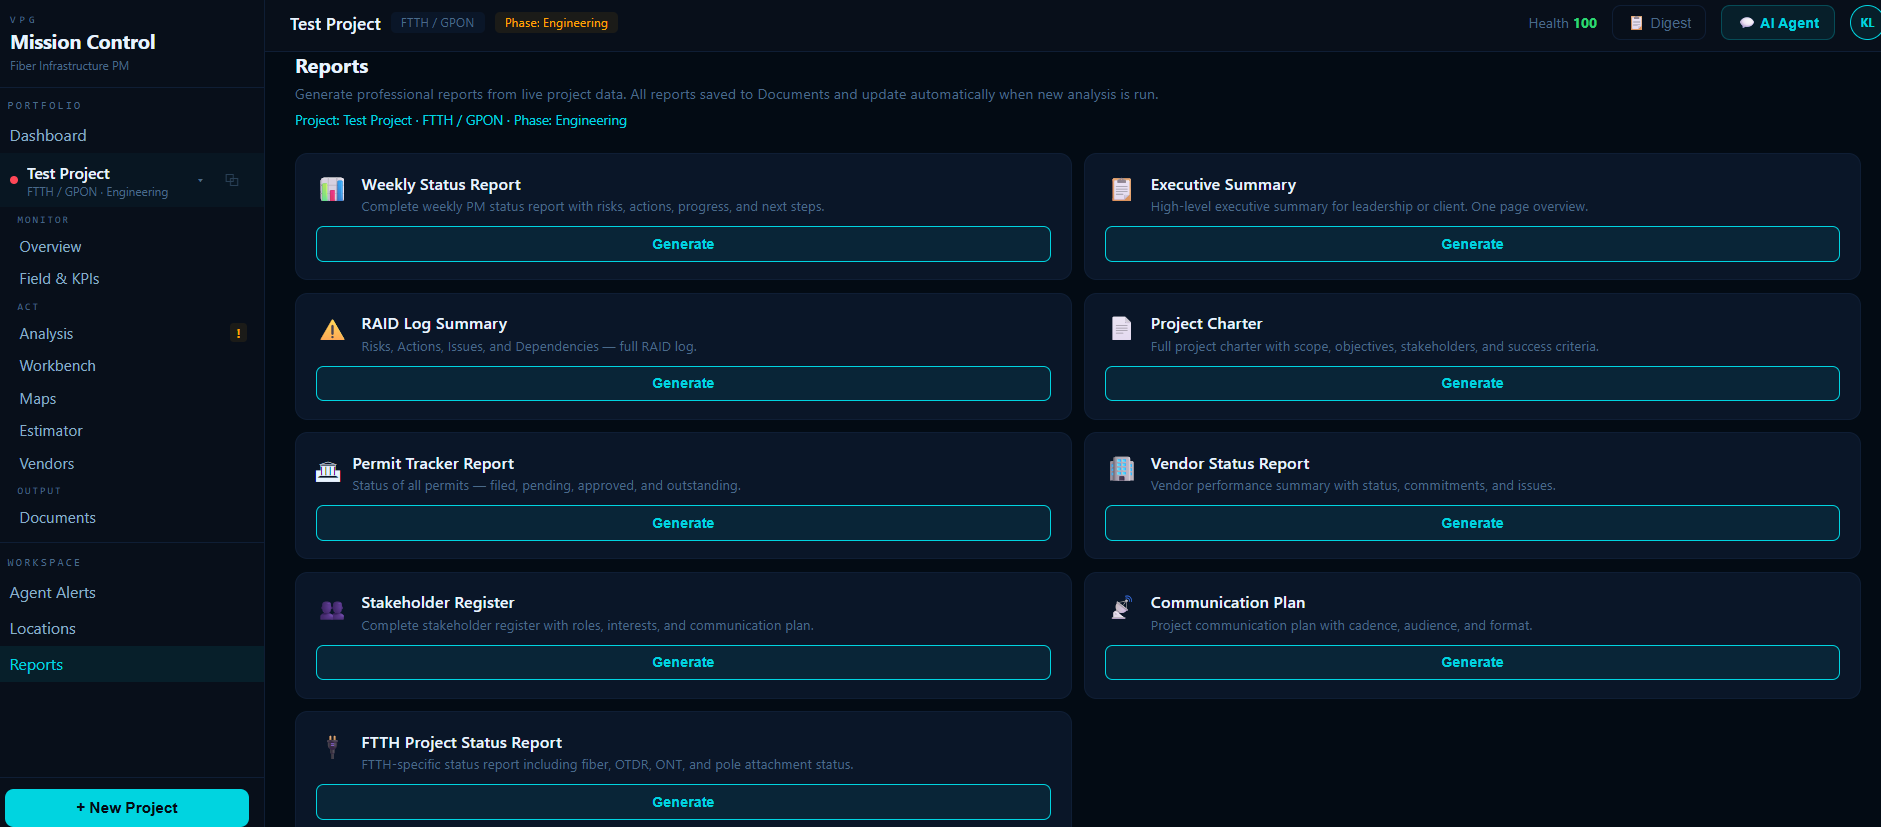Open the AI Agent panel
1881x827 pixels.
tap(1778, 23)
